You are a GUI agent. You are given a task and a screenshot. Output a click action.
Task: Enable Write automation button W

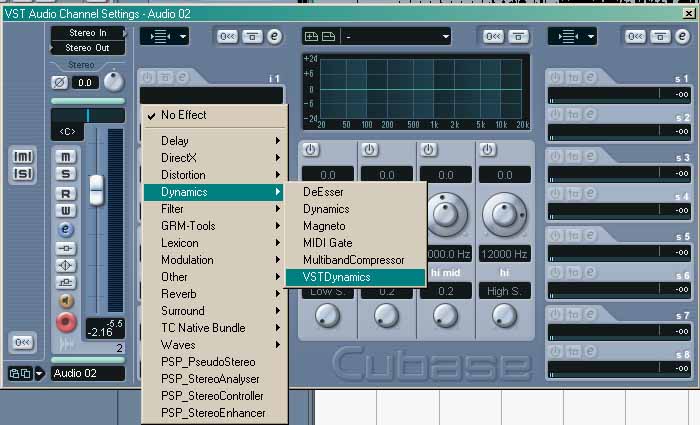point(66,211)
